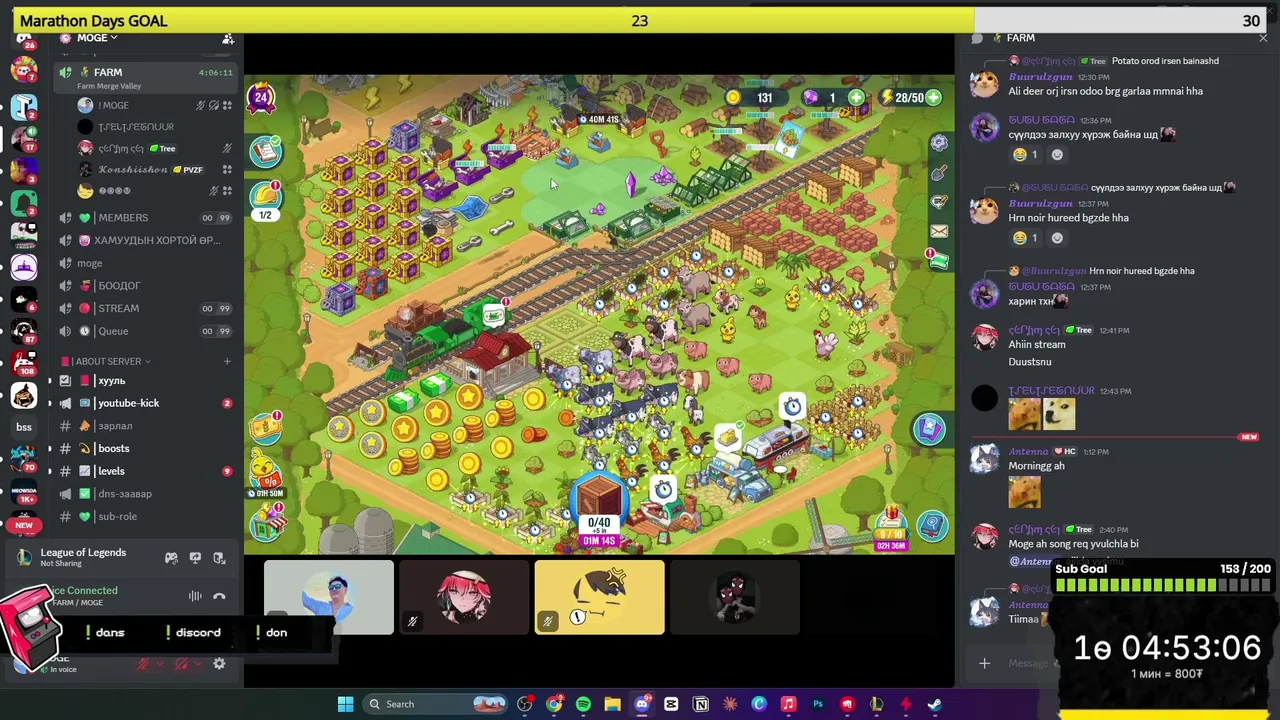
Task: Open Photoshop from the taskbar
Action: pos(818,704)
